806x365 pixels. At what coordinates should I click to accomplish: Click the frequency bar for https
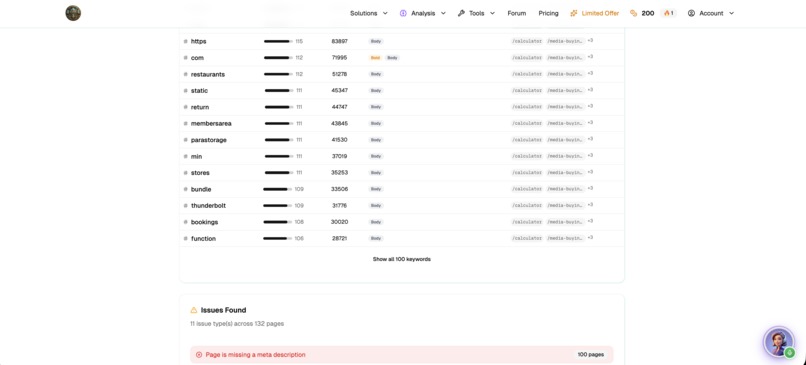click(x=278, y=41)
